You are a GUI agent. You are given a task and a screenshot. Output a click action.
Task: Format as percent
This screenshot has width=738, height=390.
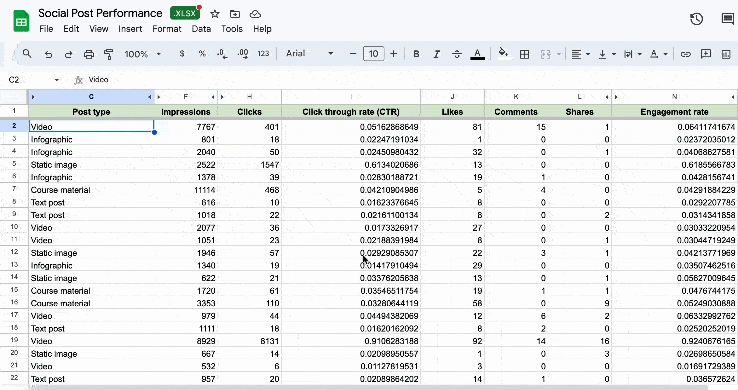202,54
